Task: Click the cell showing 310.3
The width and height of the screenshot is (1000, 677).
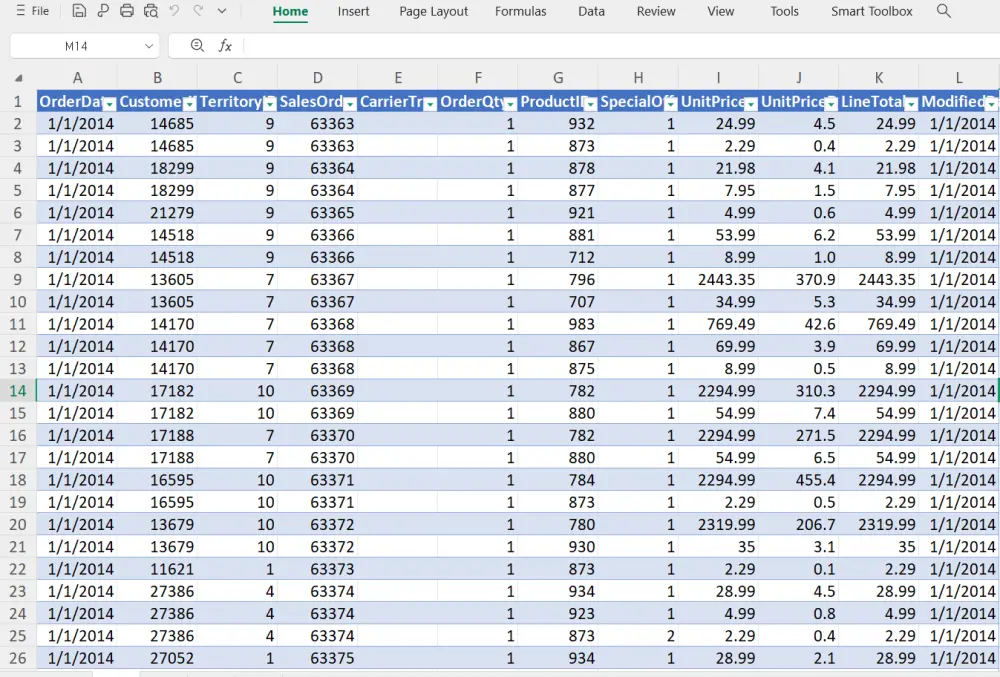Action: click(799, 391)
